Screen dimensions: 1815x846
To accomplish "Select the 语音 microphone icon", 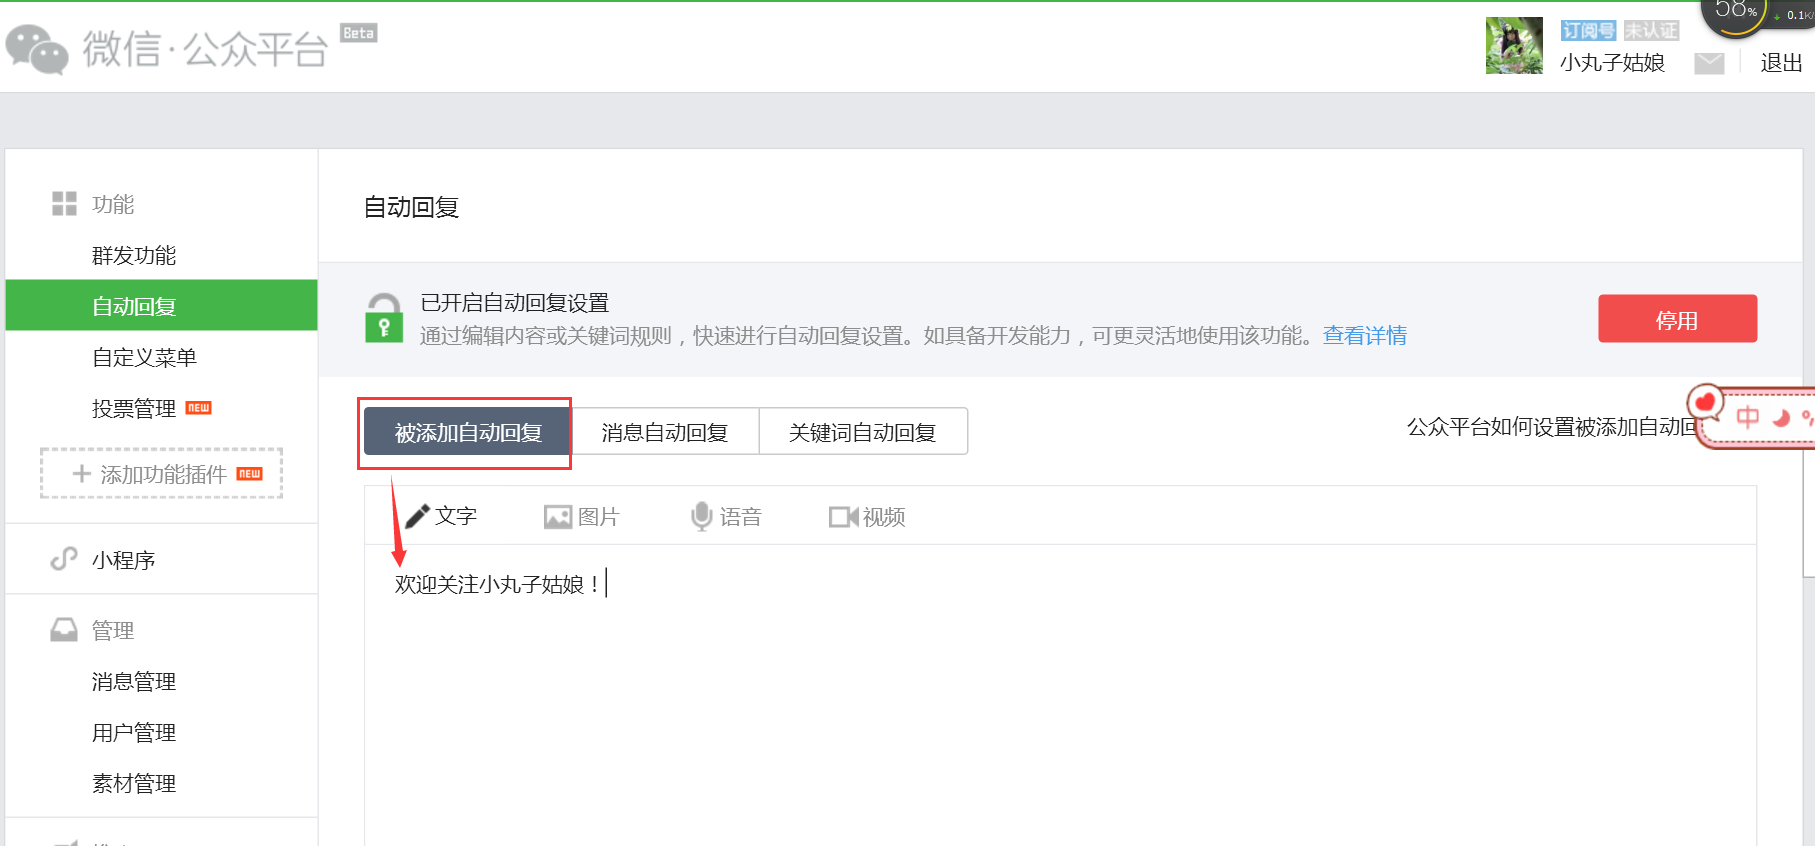I will click(x=702, y=516).
